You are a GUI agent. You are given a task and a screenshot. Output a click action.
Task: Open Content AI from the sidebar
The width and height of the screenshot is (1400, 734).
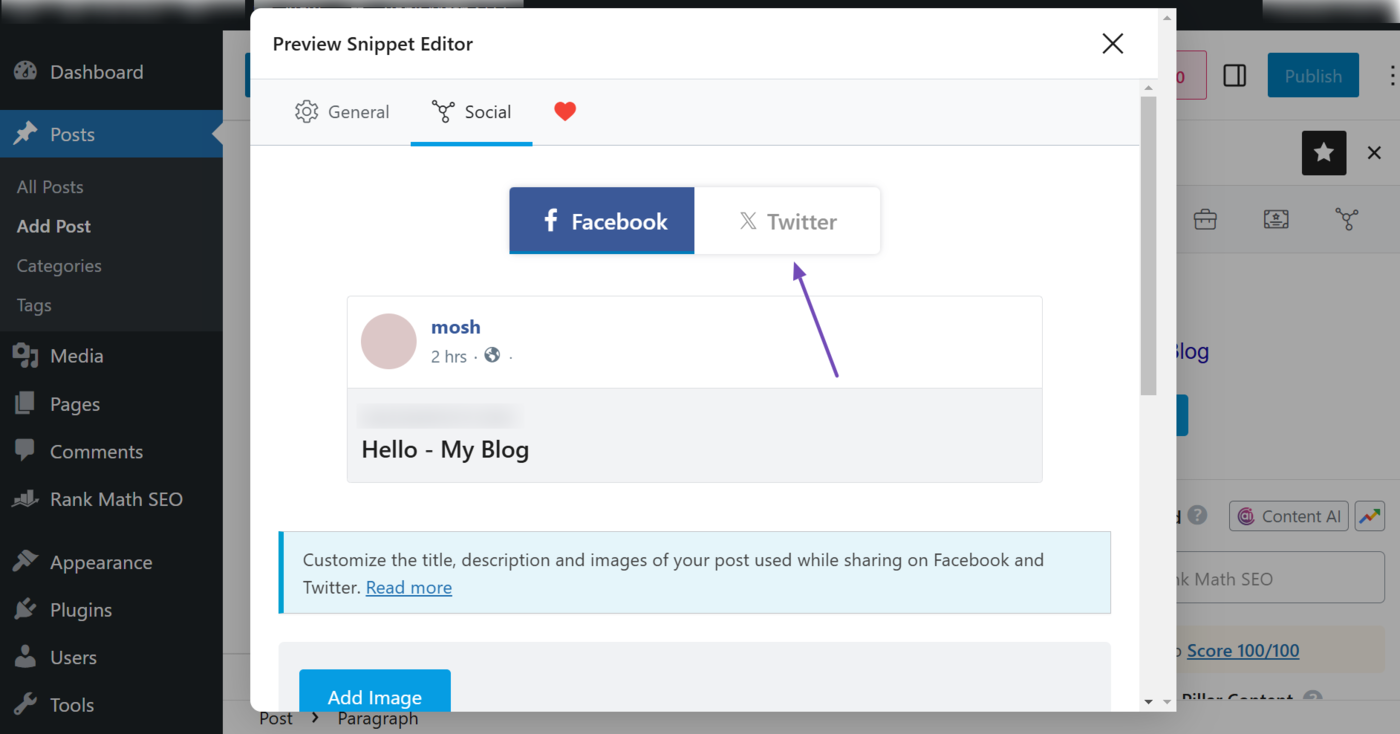(x=1288, y=516)
